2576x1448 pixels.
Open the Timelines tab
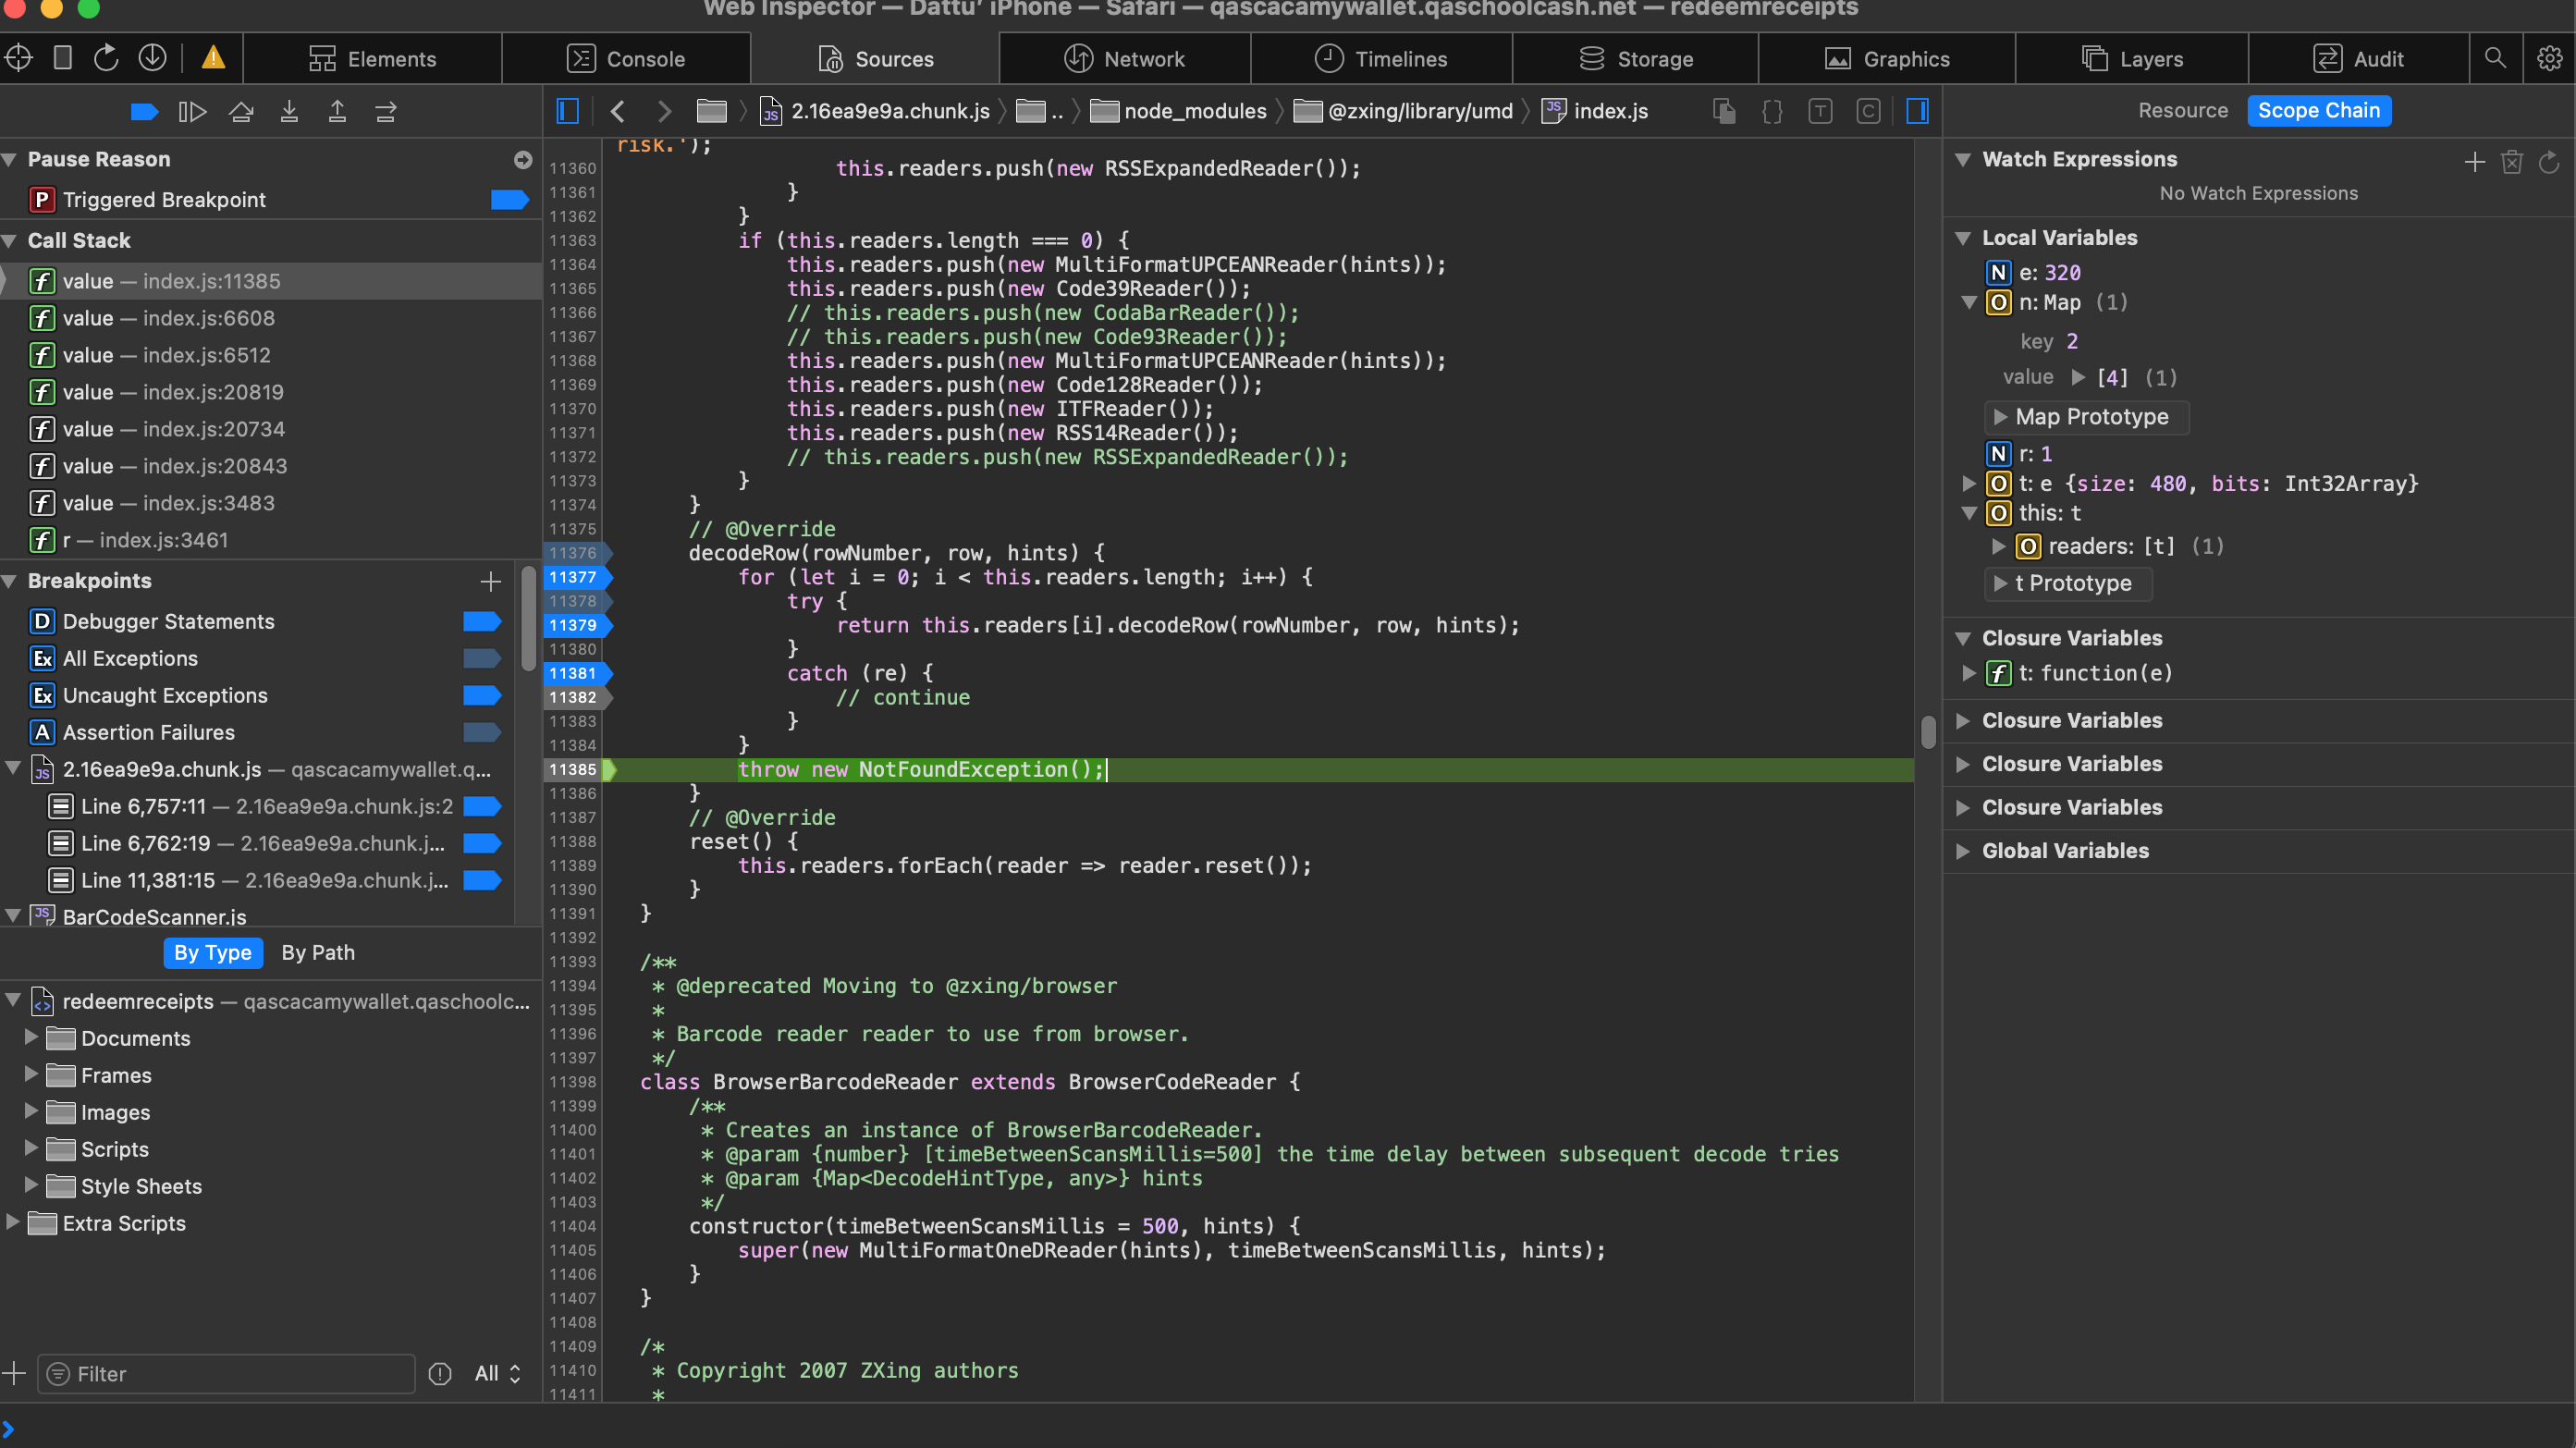[x=1381, y=59]
